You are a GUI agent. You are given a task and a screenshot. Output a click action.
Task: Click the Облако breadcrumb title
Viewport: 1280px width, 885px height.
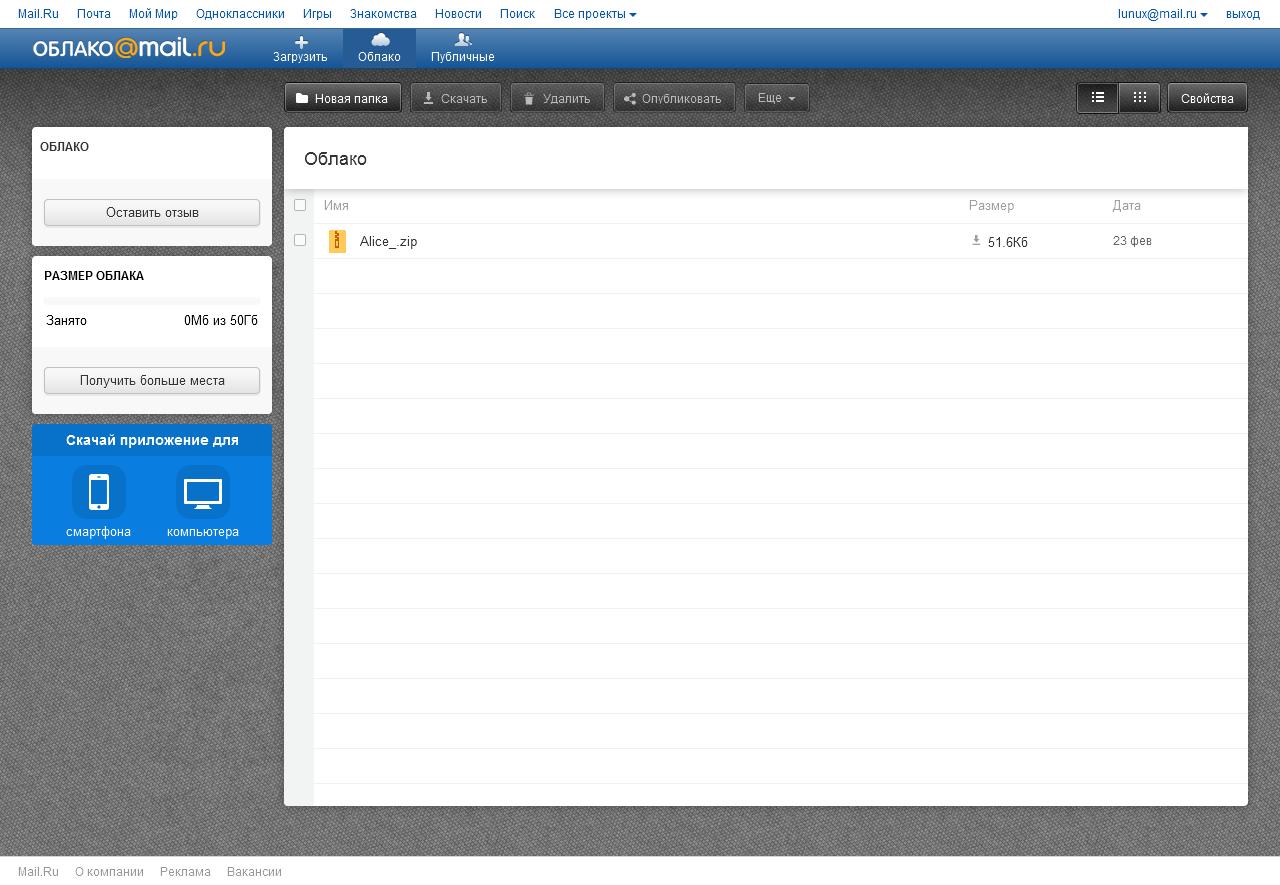(x=335, y=159)
